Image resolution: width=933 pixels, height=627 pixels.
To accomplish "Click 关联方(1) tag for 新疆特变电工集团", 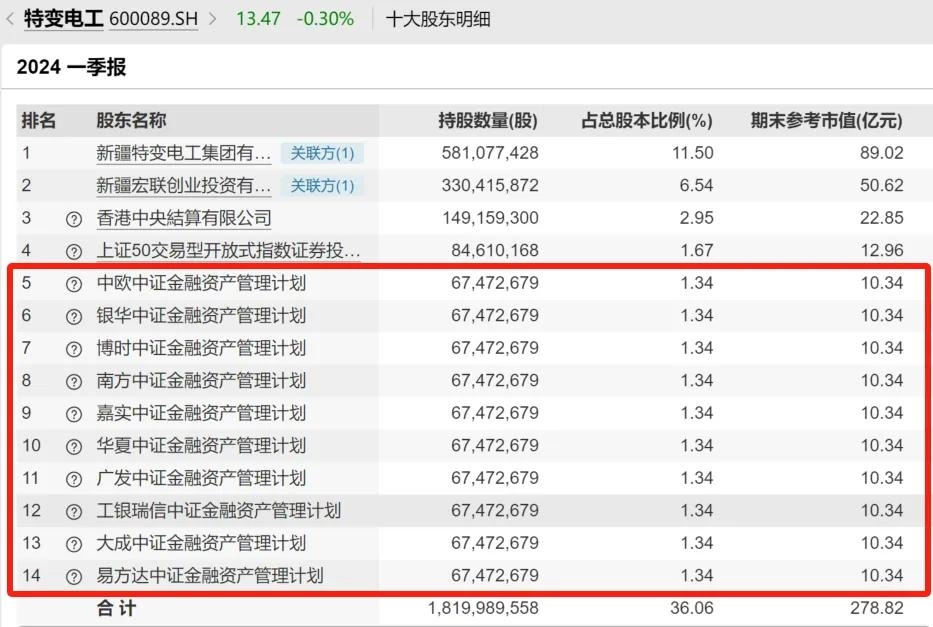I will [322, 153].
